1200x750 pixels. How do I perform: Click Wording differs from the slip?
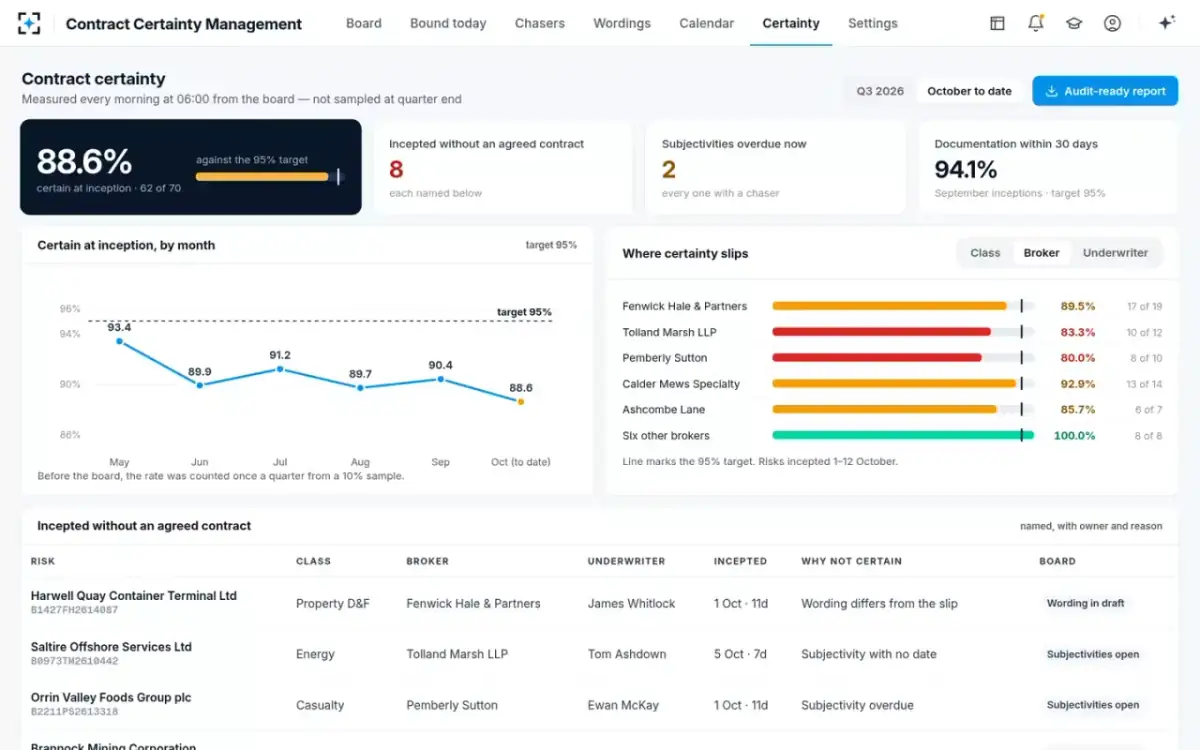click(879, 603)
